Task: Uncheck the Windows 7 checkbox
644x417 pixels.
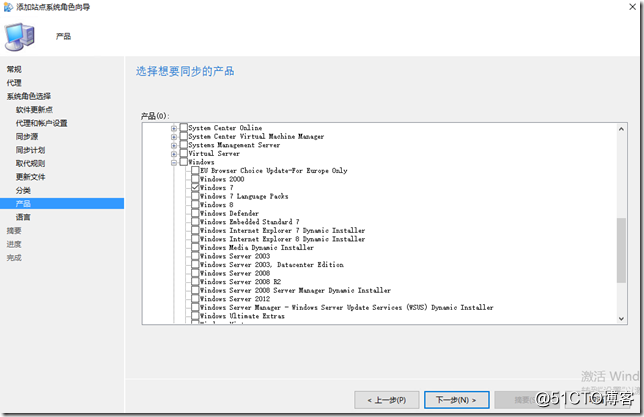Action: click(195, 187)
